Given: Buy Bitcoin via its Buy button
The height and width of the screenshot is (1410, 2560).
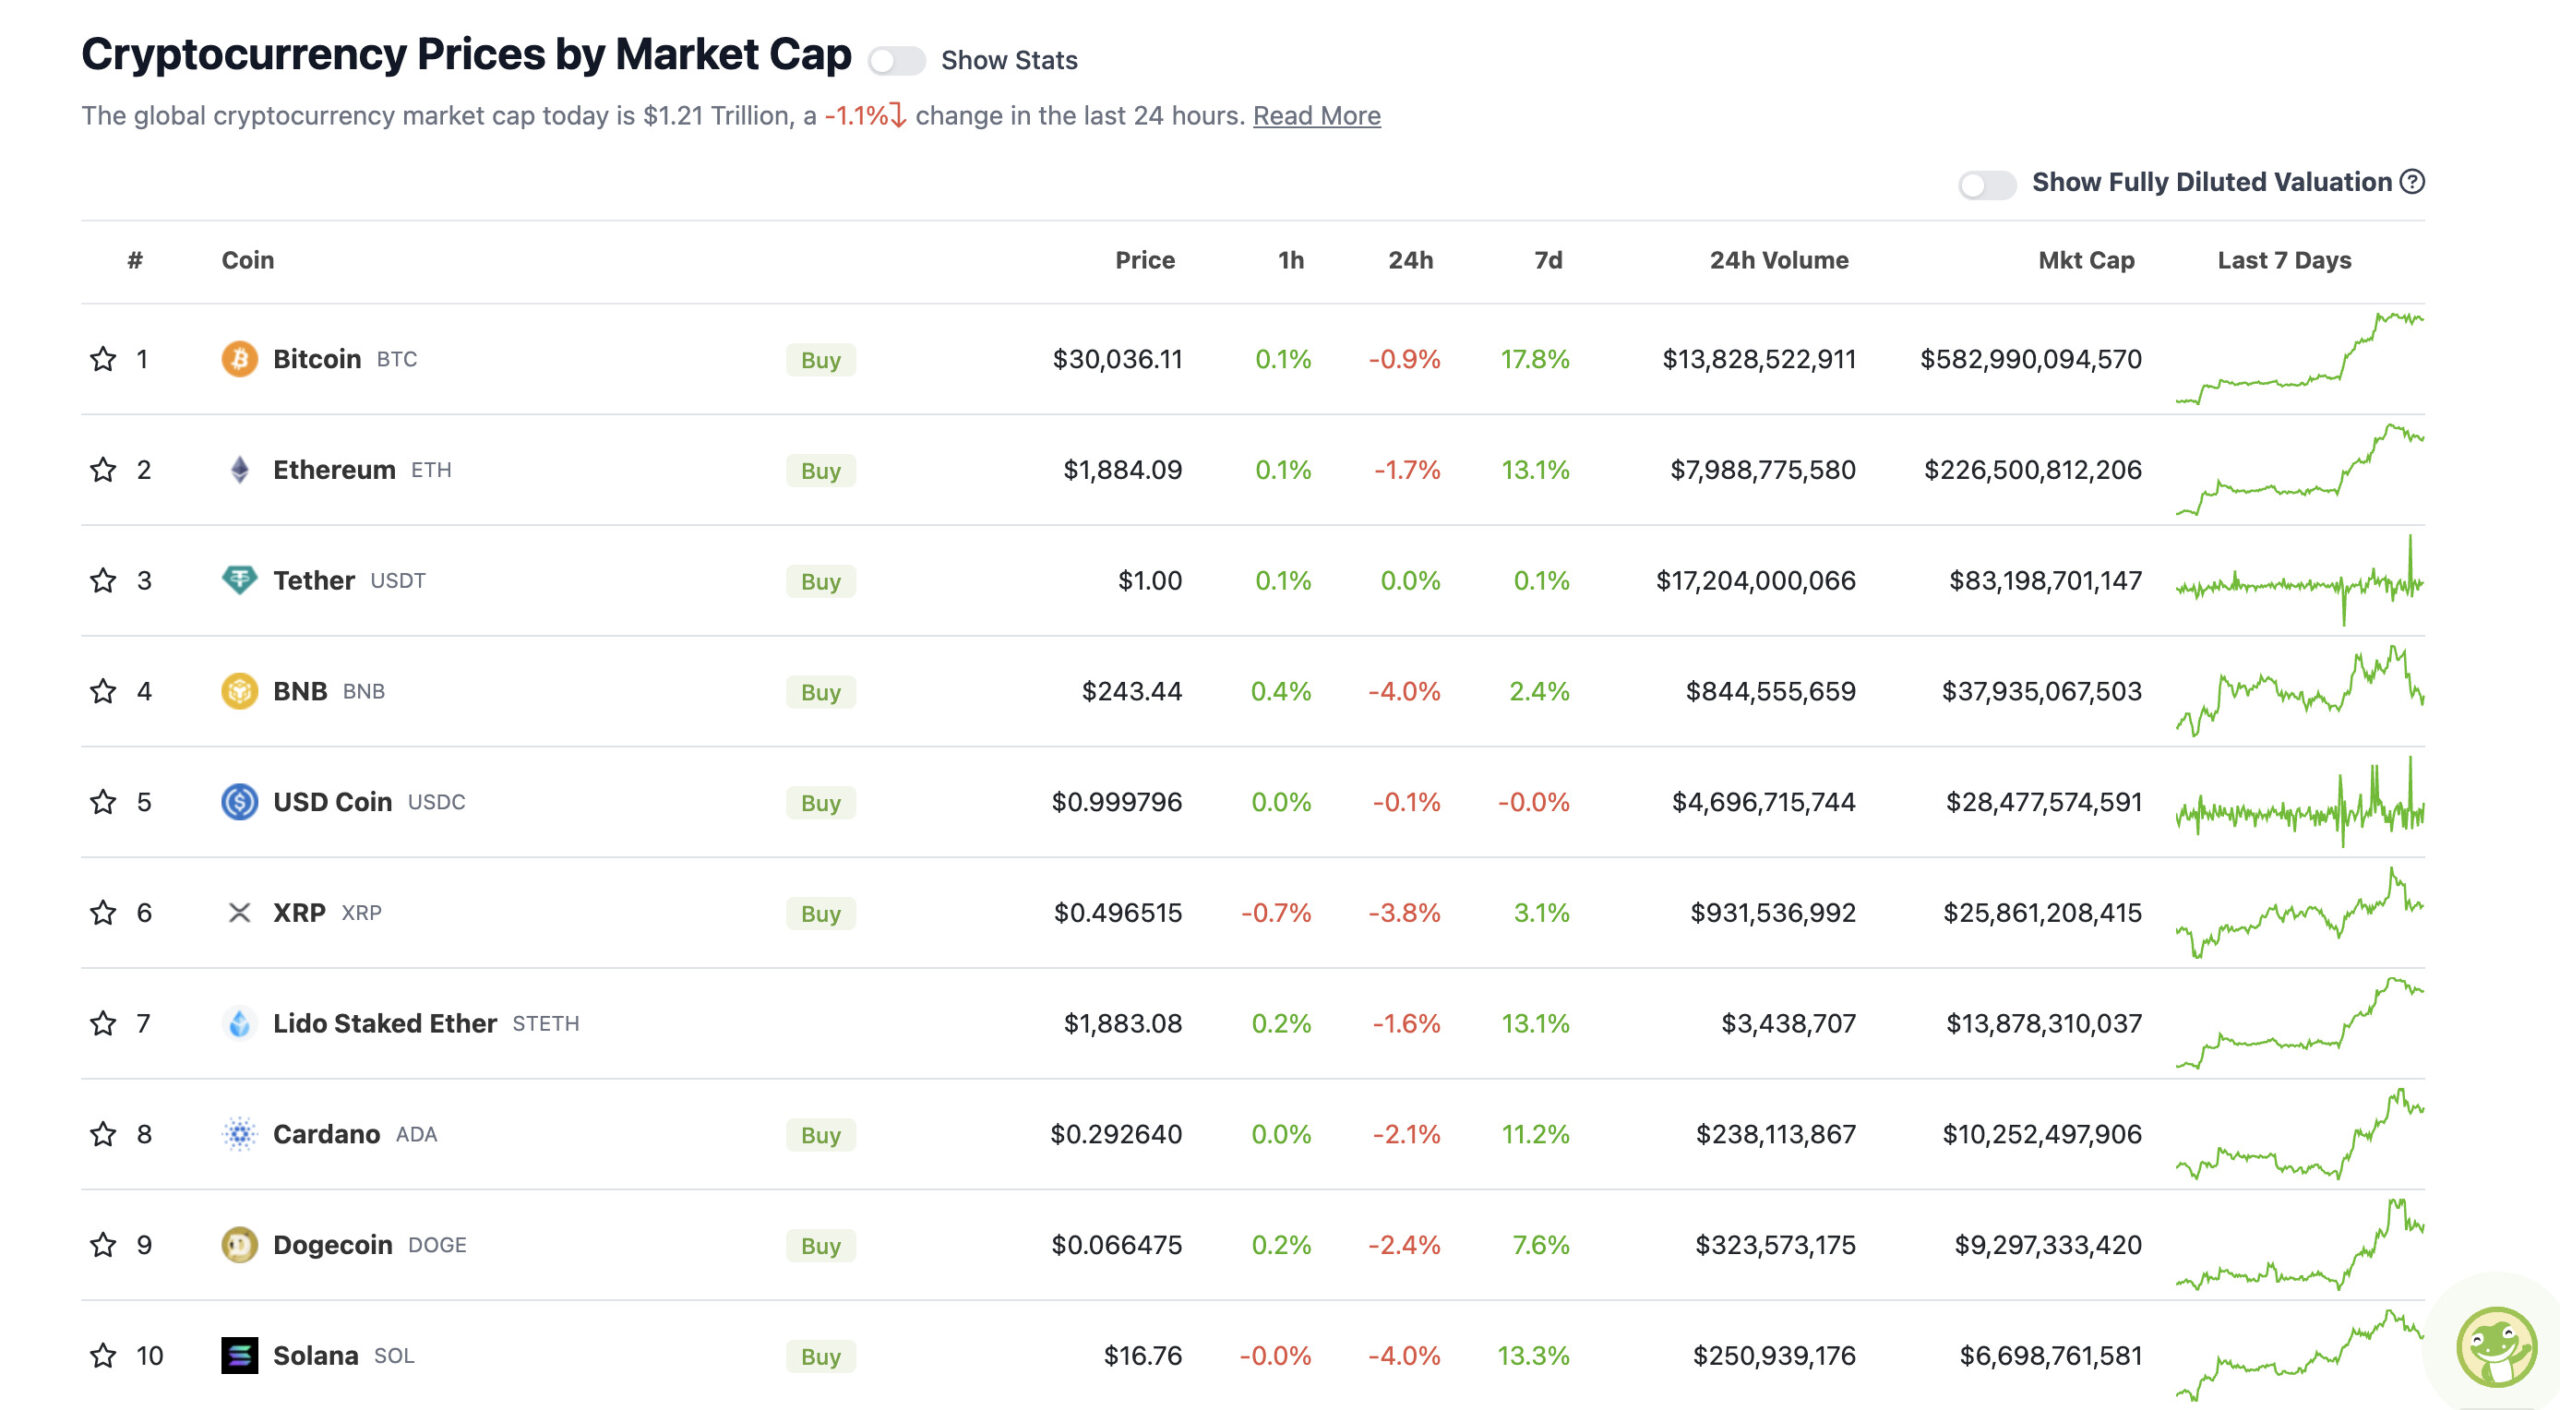Looking at the screenshot, I should [821, 360].
